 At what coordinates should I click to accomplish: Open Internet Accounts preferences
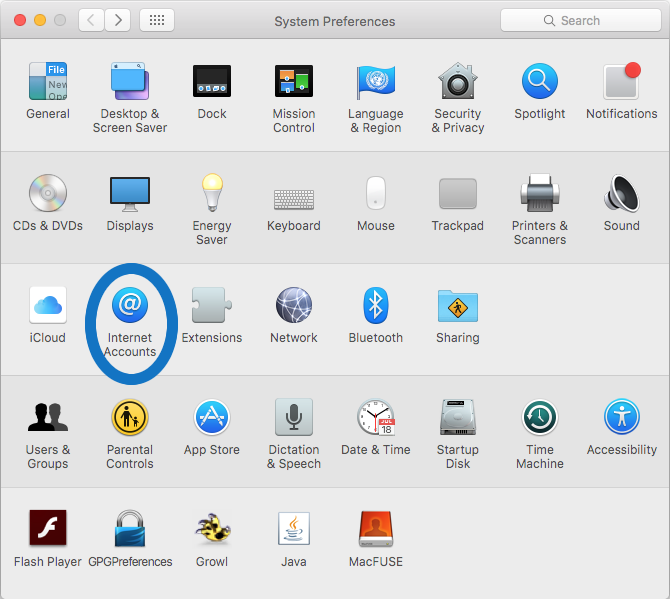130,305
